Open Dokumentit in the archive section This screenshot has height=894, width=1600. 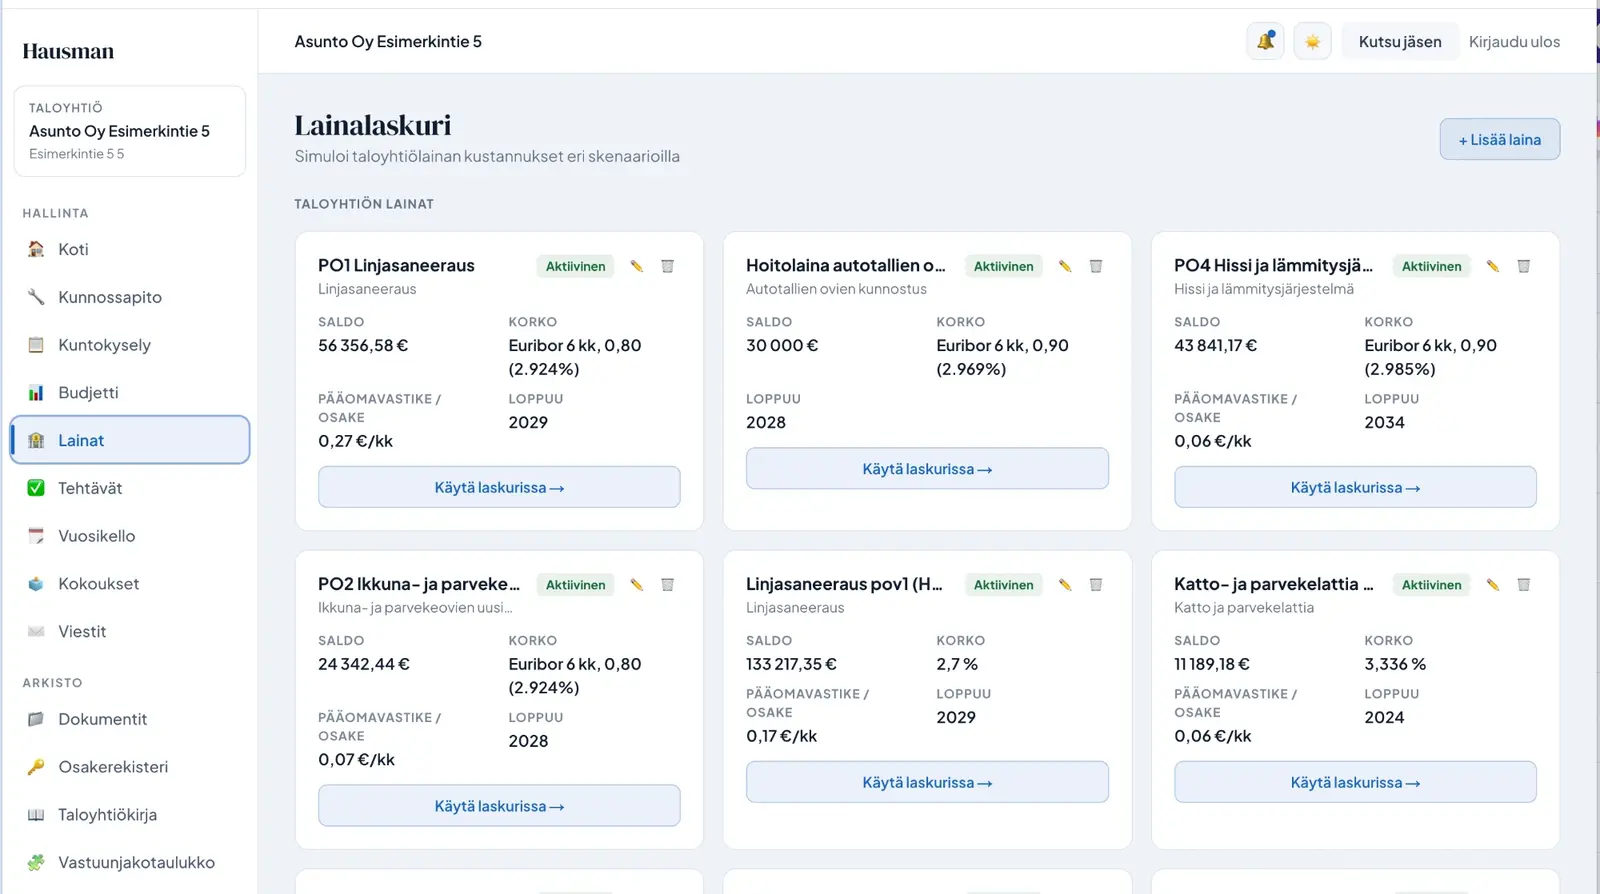tap(130, 719)
